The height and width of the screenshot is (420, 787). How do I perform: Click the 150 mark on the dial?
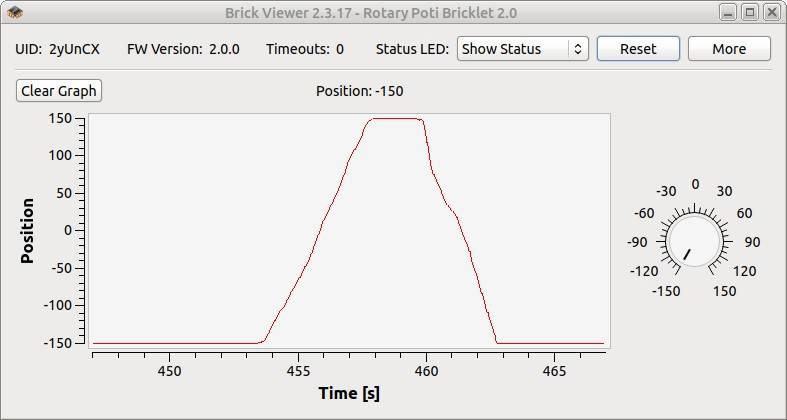click(724, 291)
